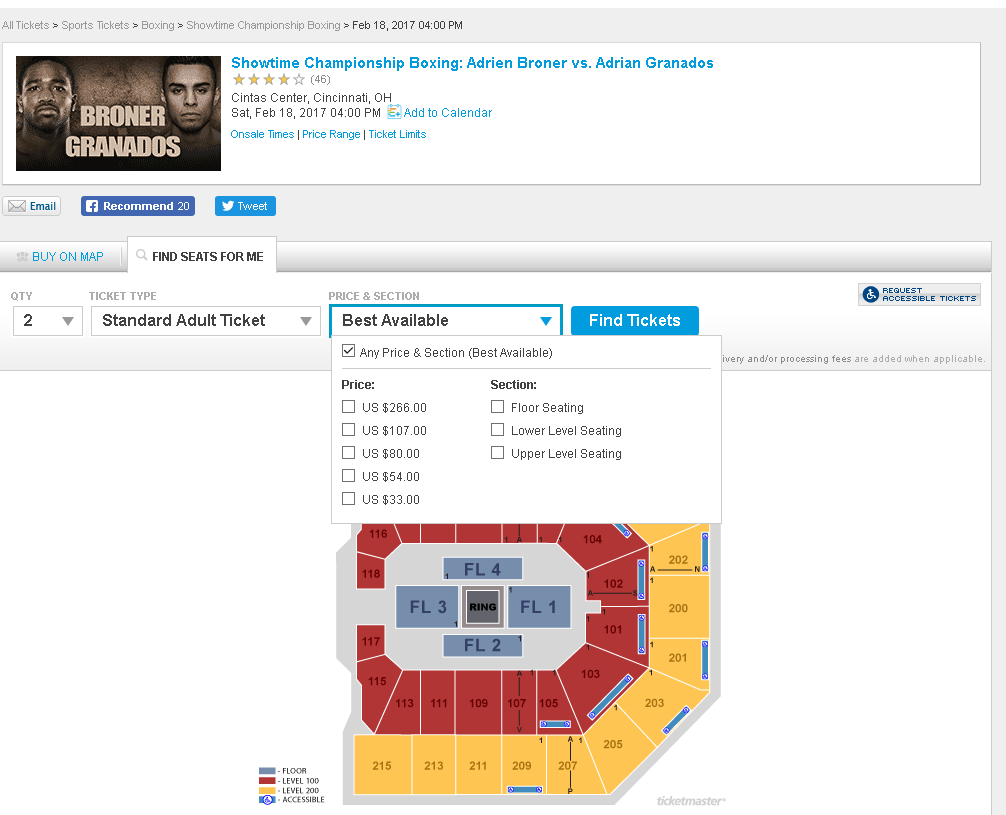The height and width of the screenshot is (815, 1006).
Task: Click the Request Accessible Tickets wheelchair icon
Action: [x=870, y=294]
